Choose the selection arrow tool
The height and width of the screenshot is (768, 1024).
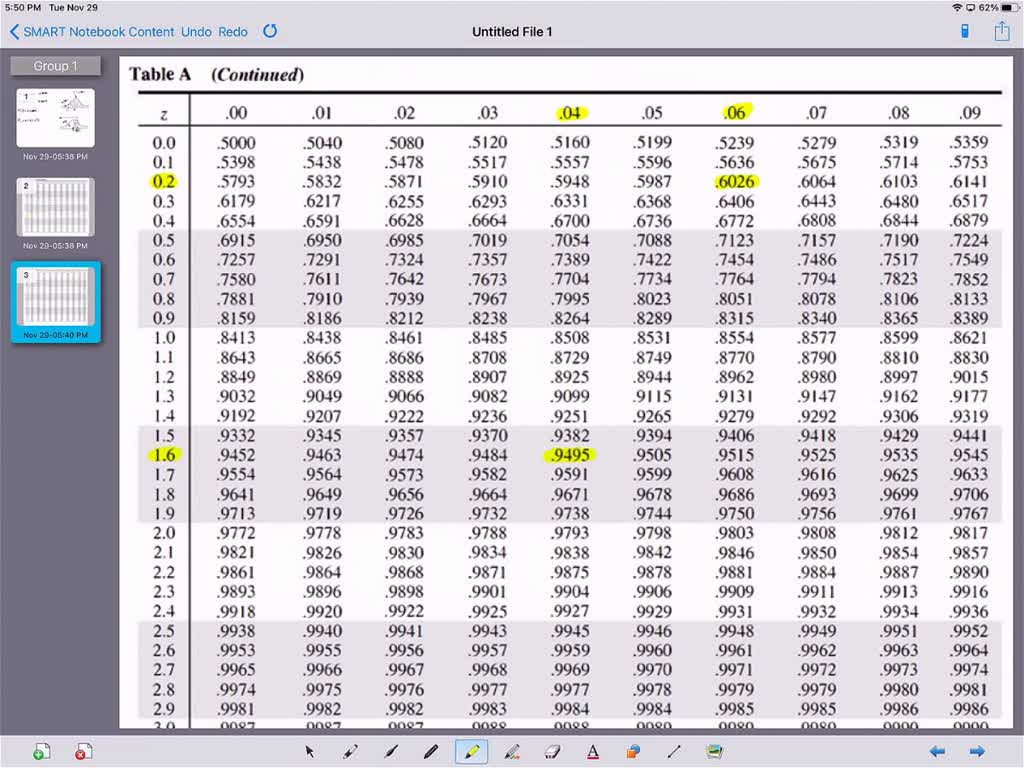310,751
